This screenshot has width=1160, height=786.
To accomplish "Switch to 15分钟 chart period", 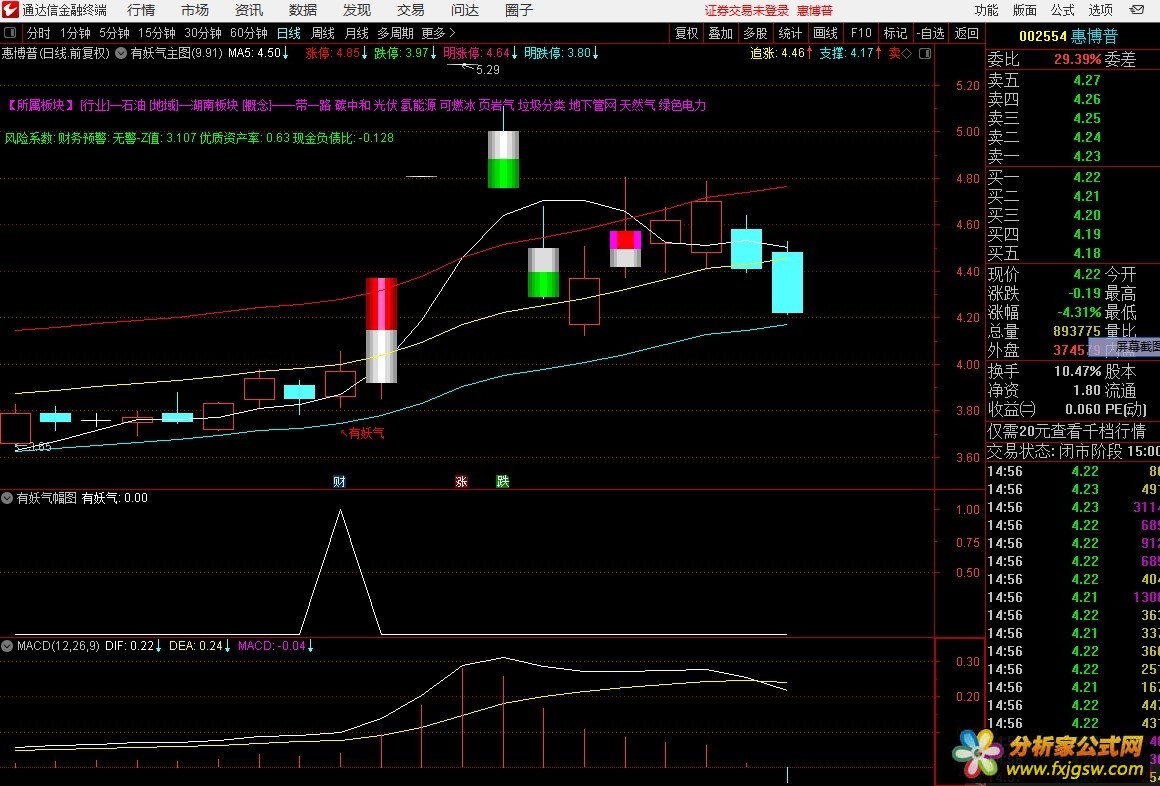I will 156,33.
